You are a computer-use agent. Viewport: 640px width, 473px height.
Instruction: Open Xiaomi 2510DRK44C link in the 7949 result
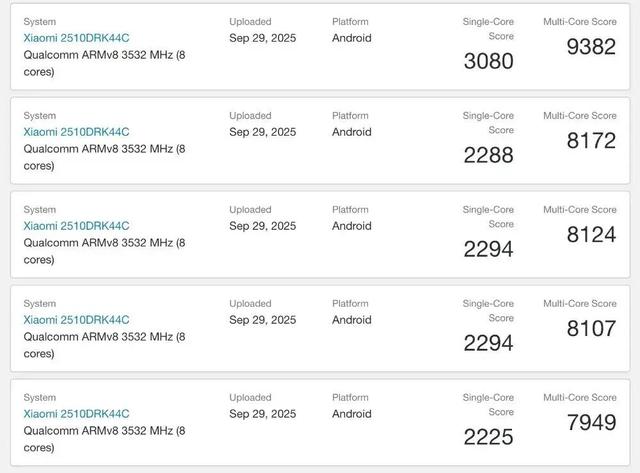click(x=77, y=414)
